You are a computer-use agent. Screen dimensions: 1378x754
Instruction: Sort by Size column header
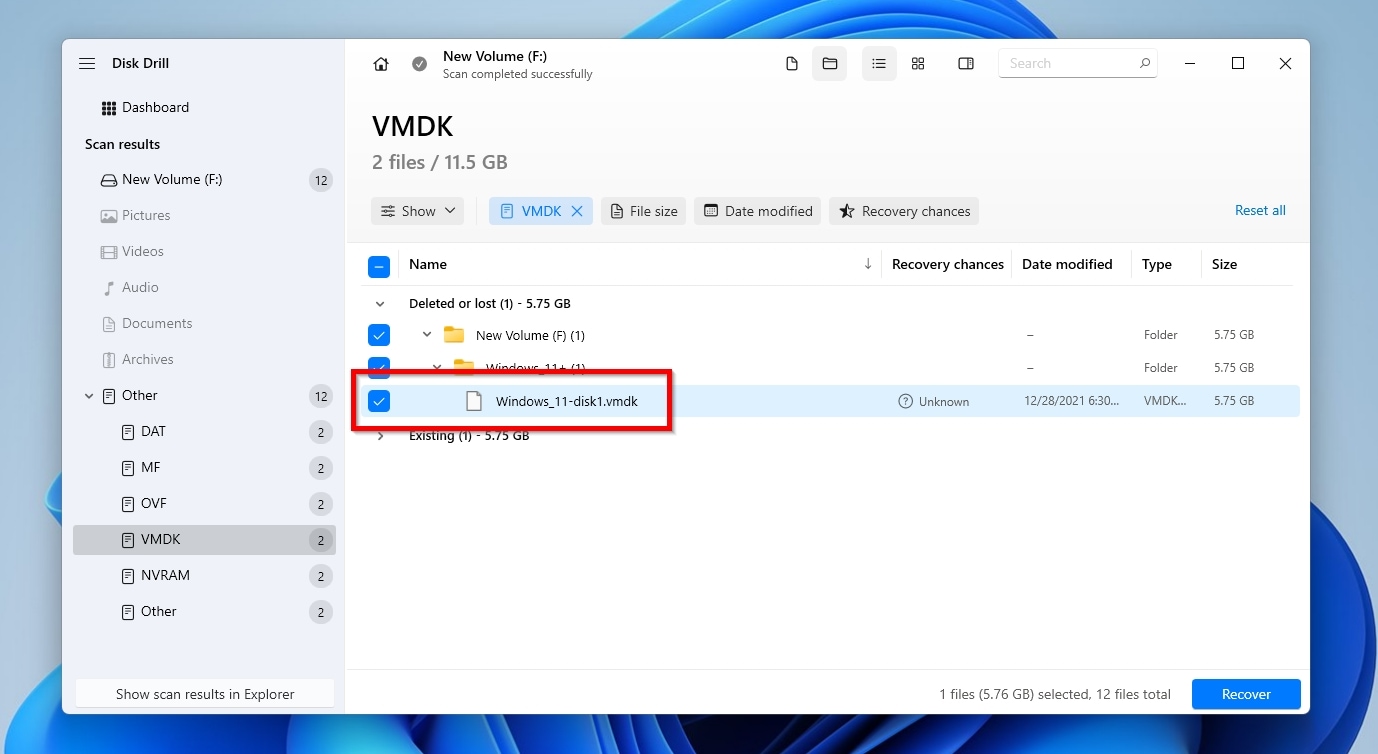pyautogui.click(x=1224, y=264)
